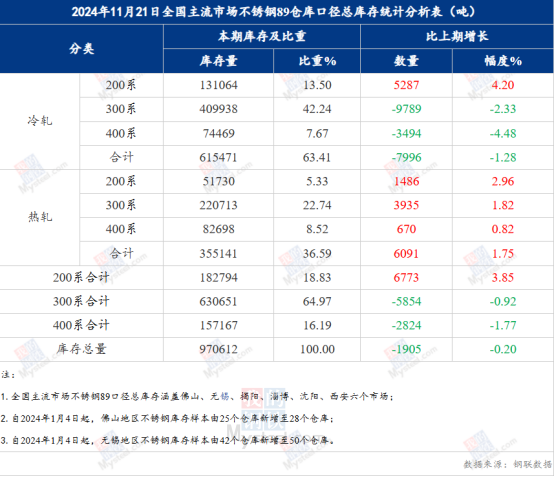This screenshot has width=554, height=477.
Task: Click the 数据来源：钢联数据 source text
Action: click(507, 464)
